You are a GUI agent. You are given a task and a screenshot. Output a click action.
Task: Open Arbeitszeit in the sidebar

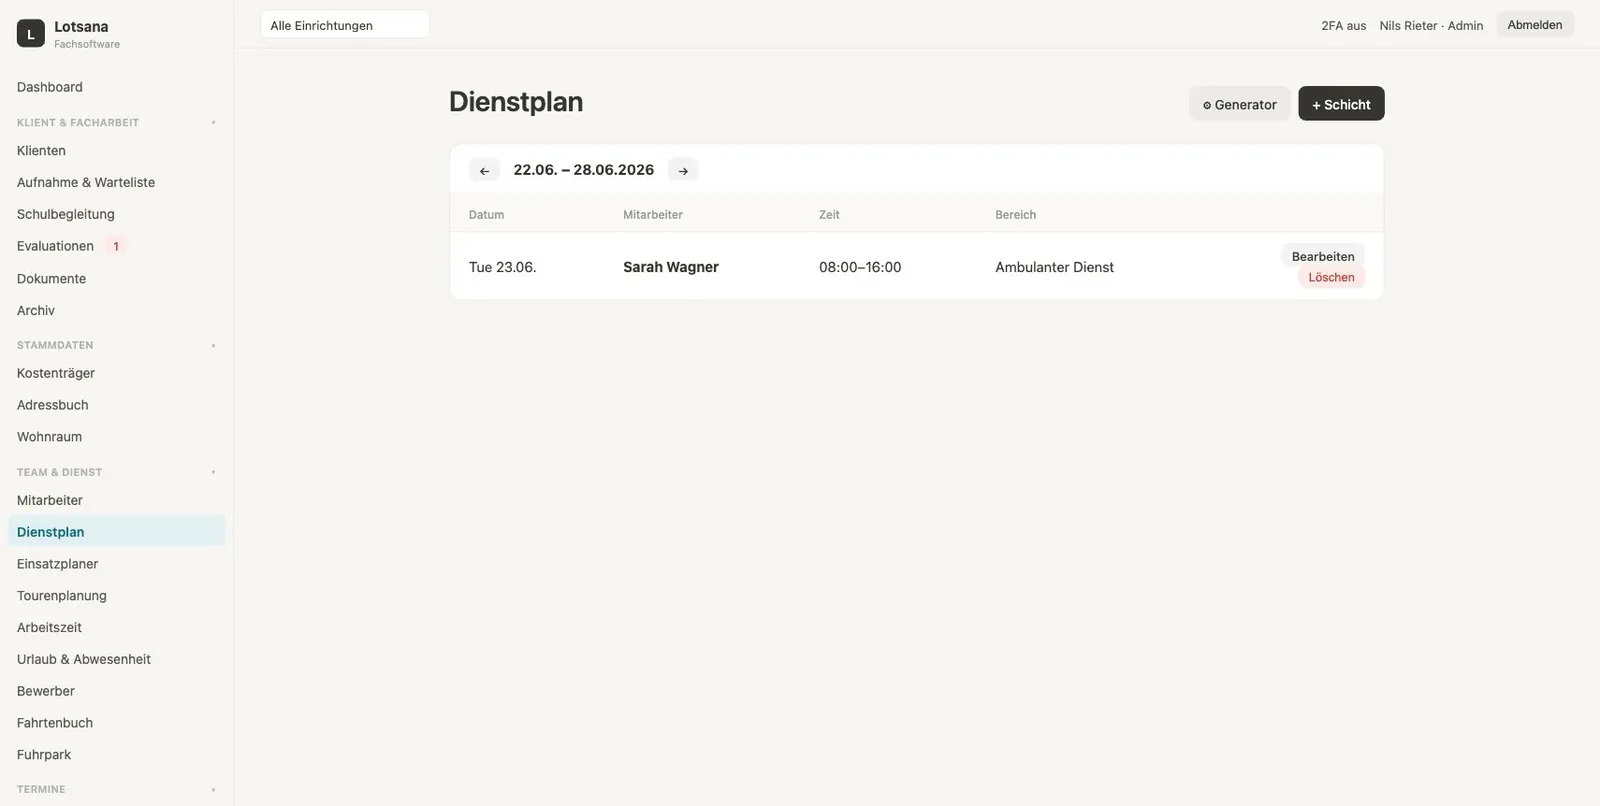click(117, 628)
